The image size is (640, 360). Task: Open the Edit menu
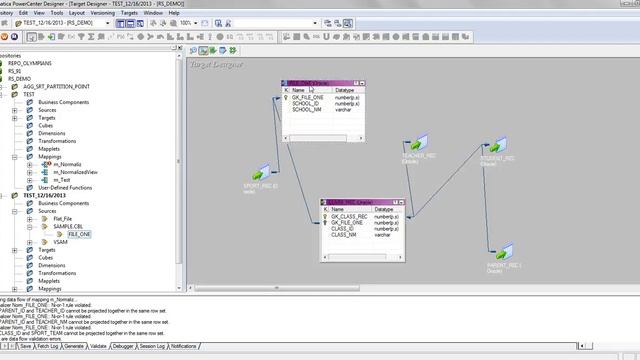coord(23,13)
